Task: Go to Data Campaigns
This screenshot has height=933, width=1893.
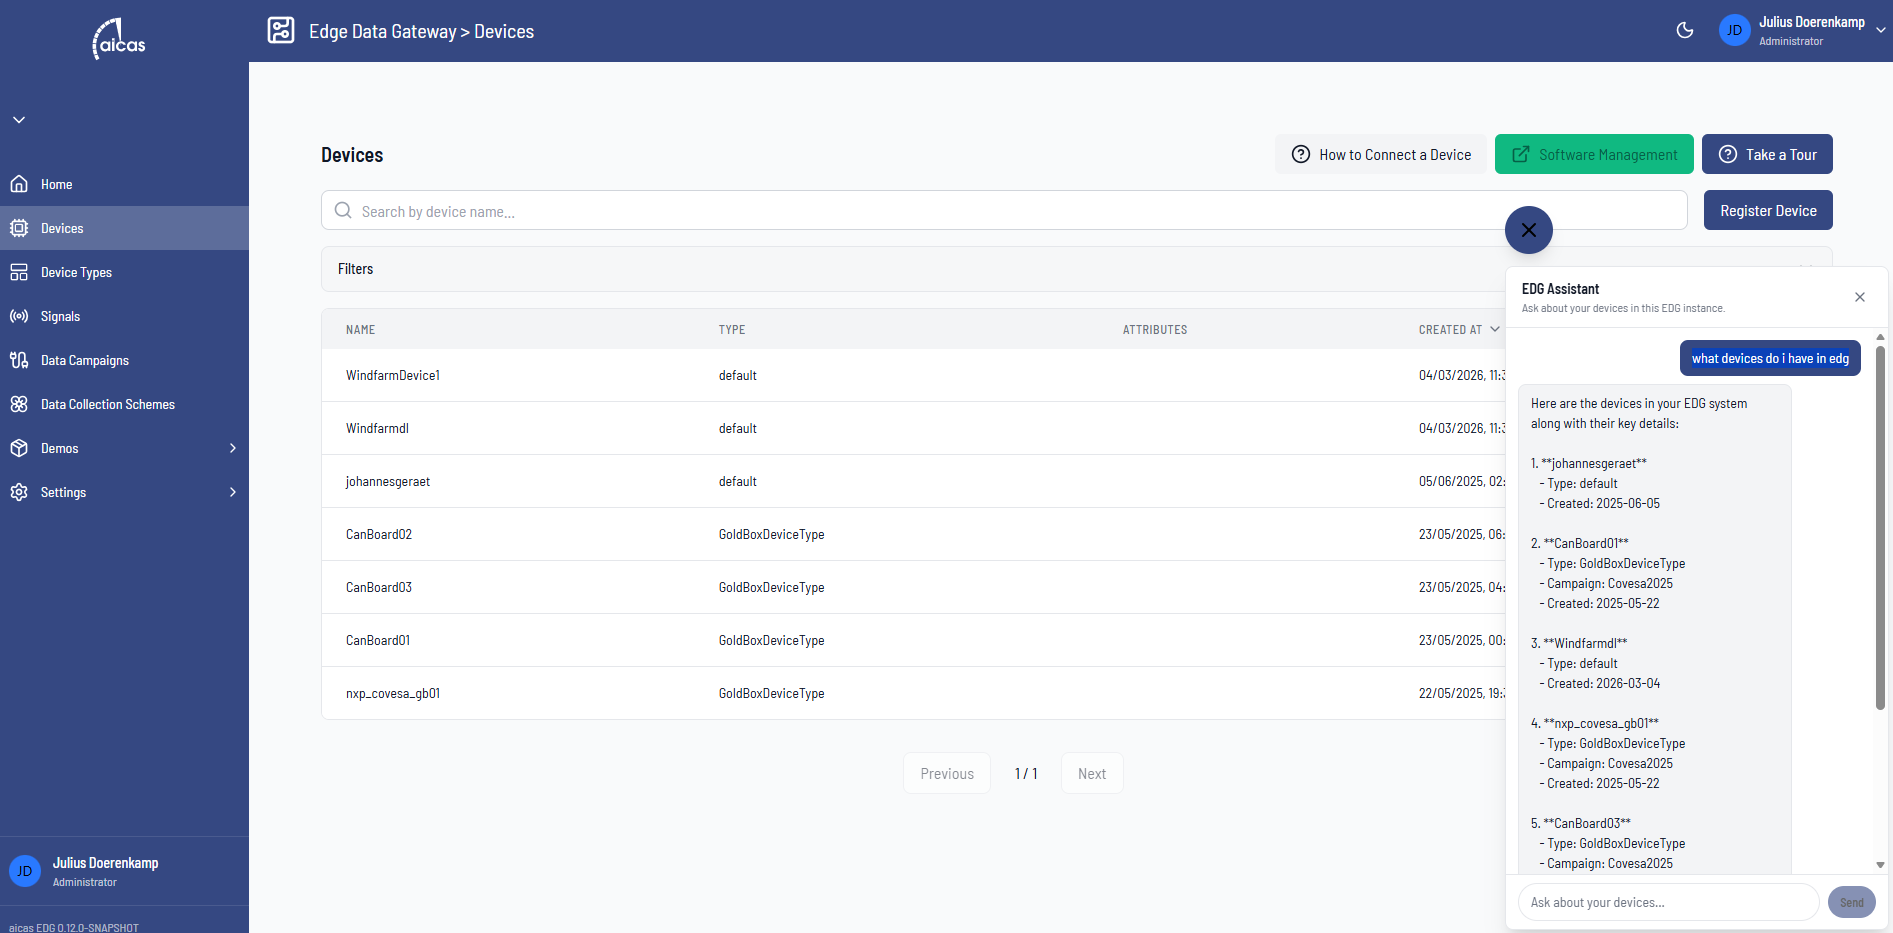Action: (84, 360)
